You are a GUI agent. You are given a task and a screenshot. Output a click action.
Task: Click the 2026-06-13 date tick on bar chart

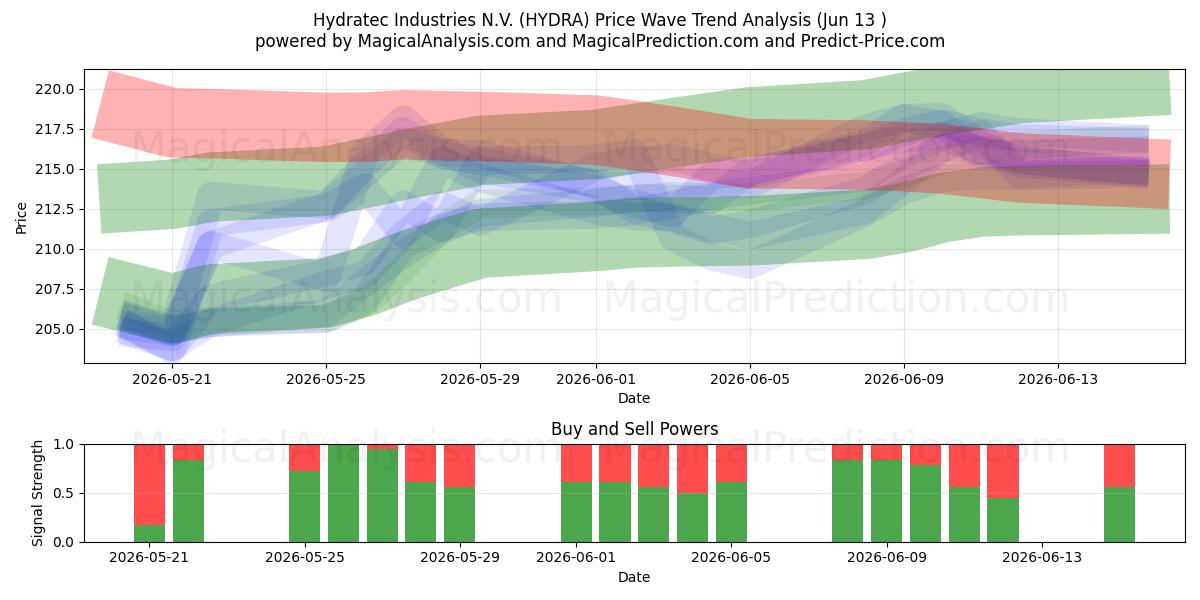[x=1042, y=558]
